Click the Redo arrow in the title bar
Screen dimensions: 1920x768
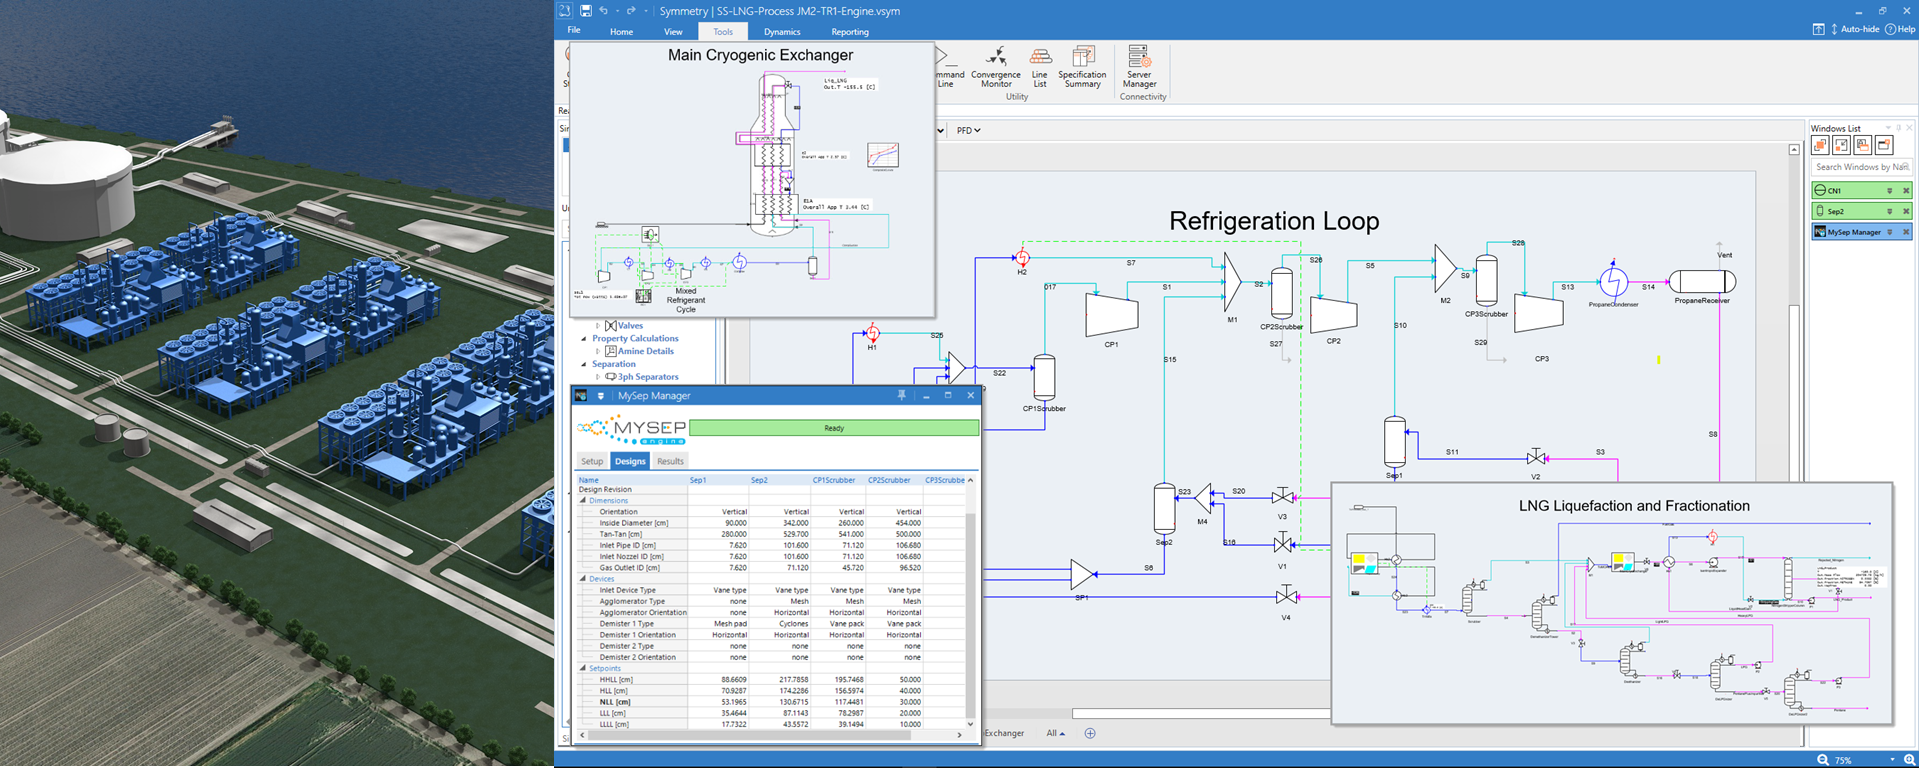click(631, 11)
